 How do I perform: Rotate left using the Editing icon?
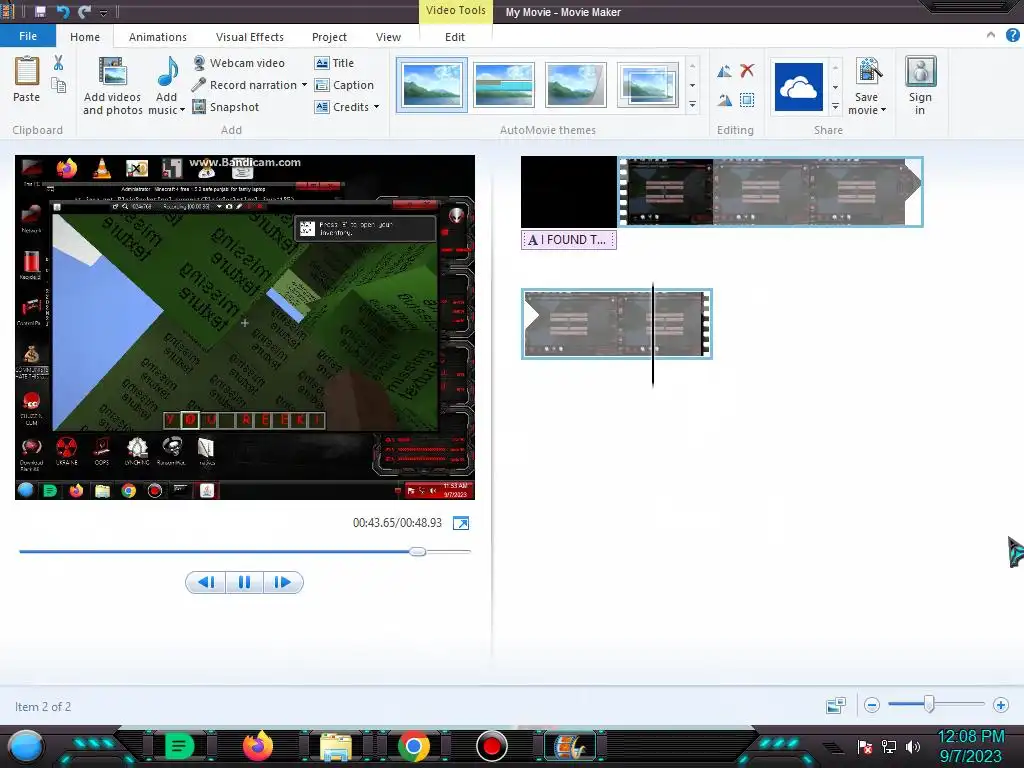tap(724, 71)
